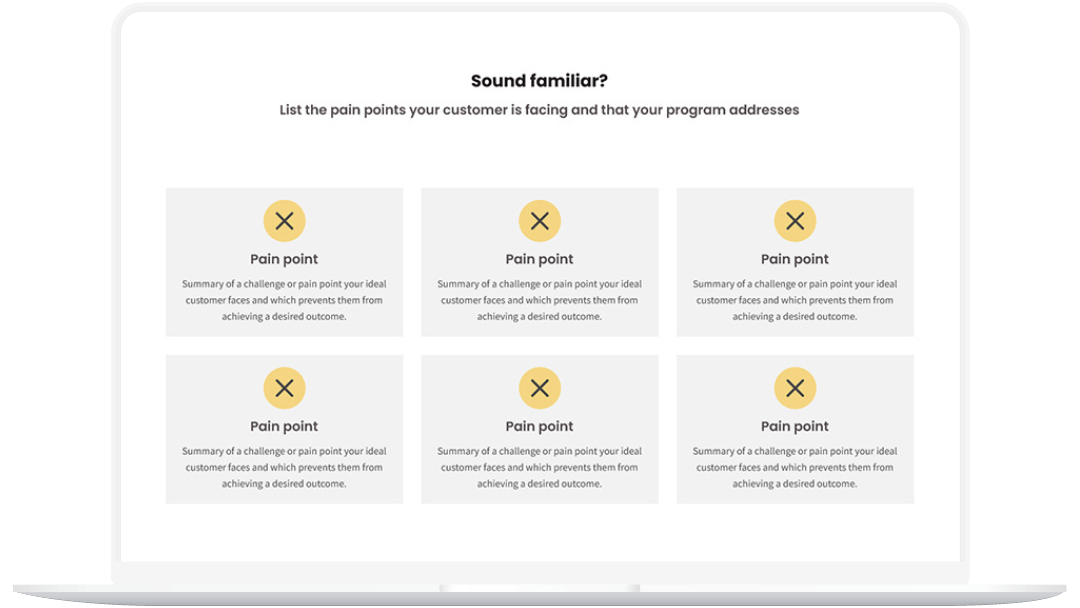Select the 'List the pain points' subtitle text

pos(539,110)
